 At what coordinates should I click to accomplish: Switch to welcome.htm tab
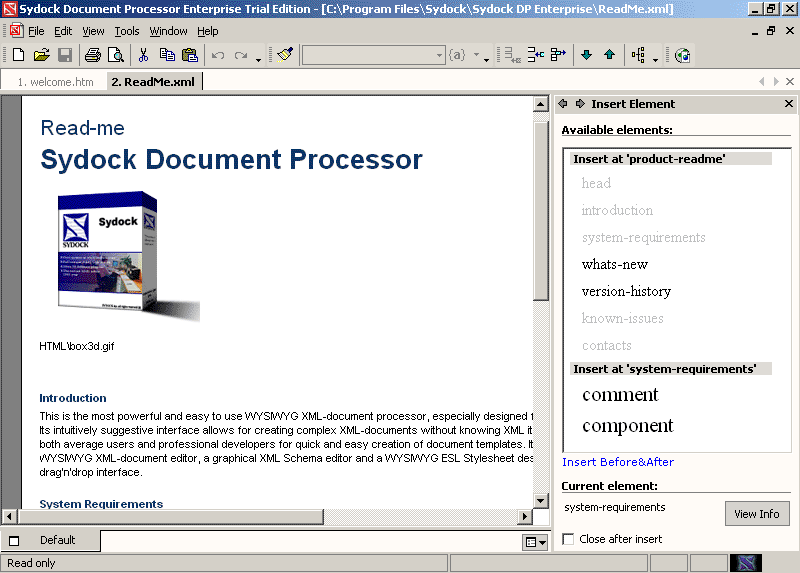click(55, 82)
